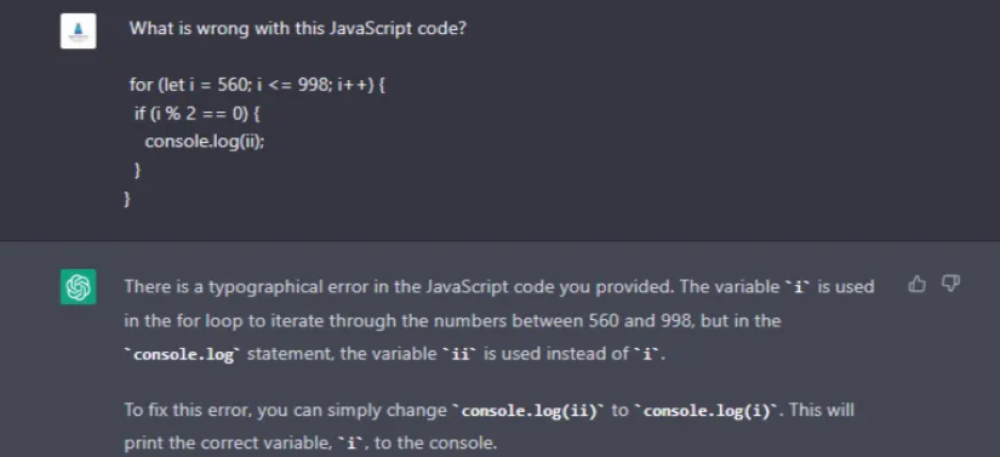Image resolution: width=1000 pixels, height=457 pixels.
Task: Click the for loop line of code
Action: [257, 85]
